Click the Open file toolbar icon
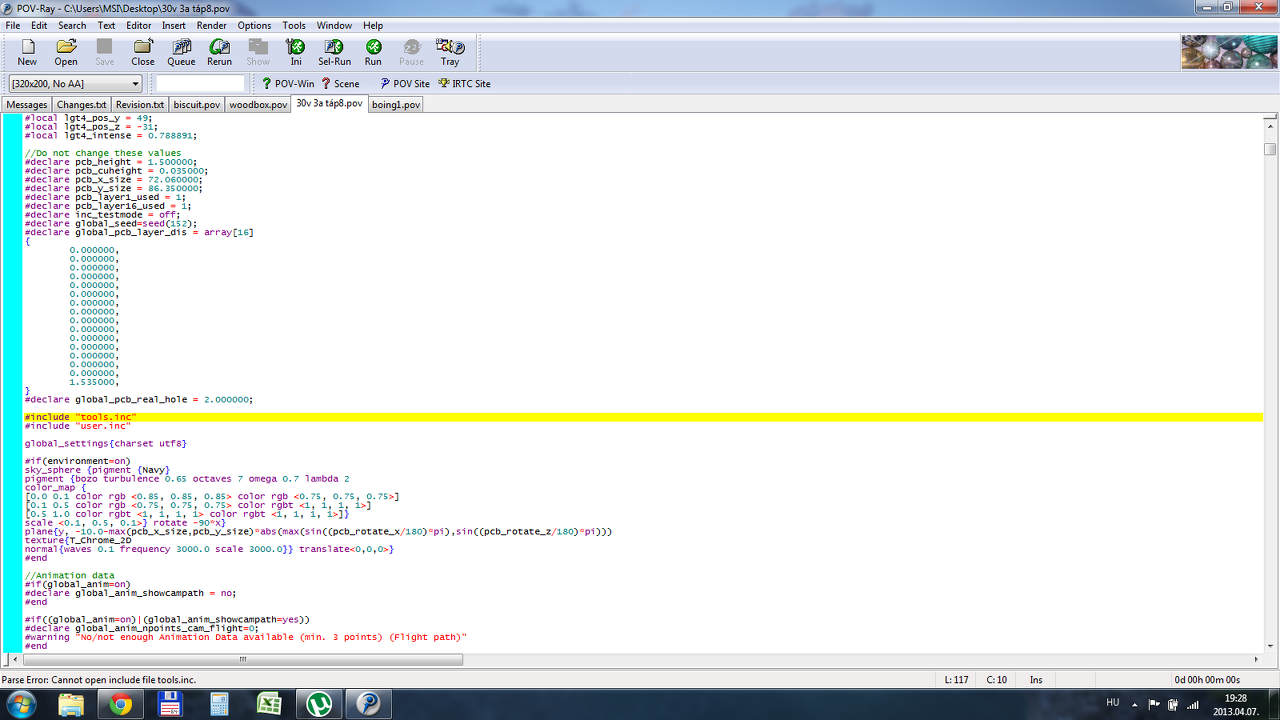The height and width of the screenshot is (720, 1280). tap(66, 52)
